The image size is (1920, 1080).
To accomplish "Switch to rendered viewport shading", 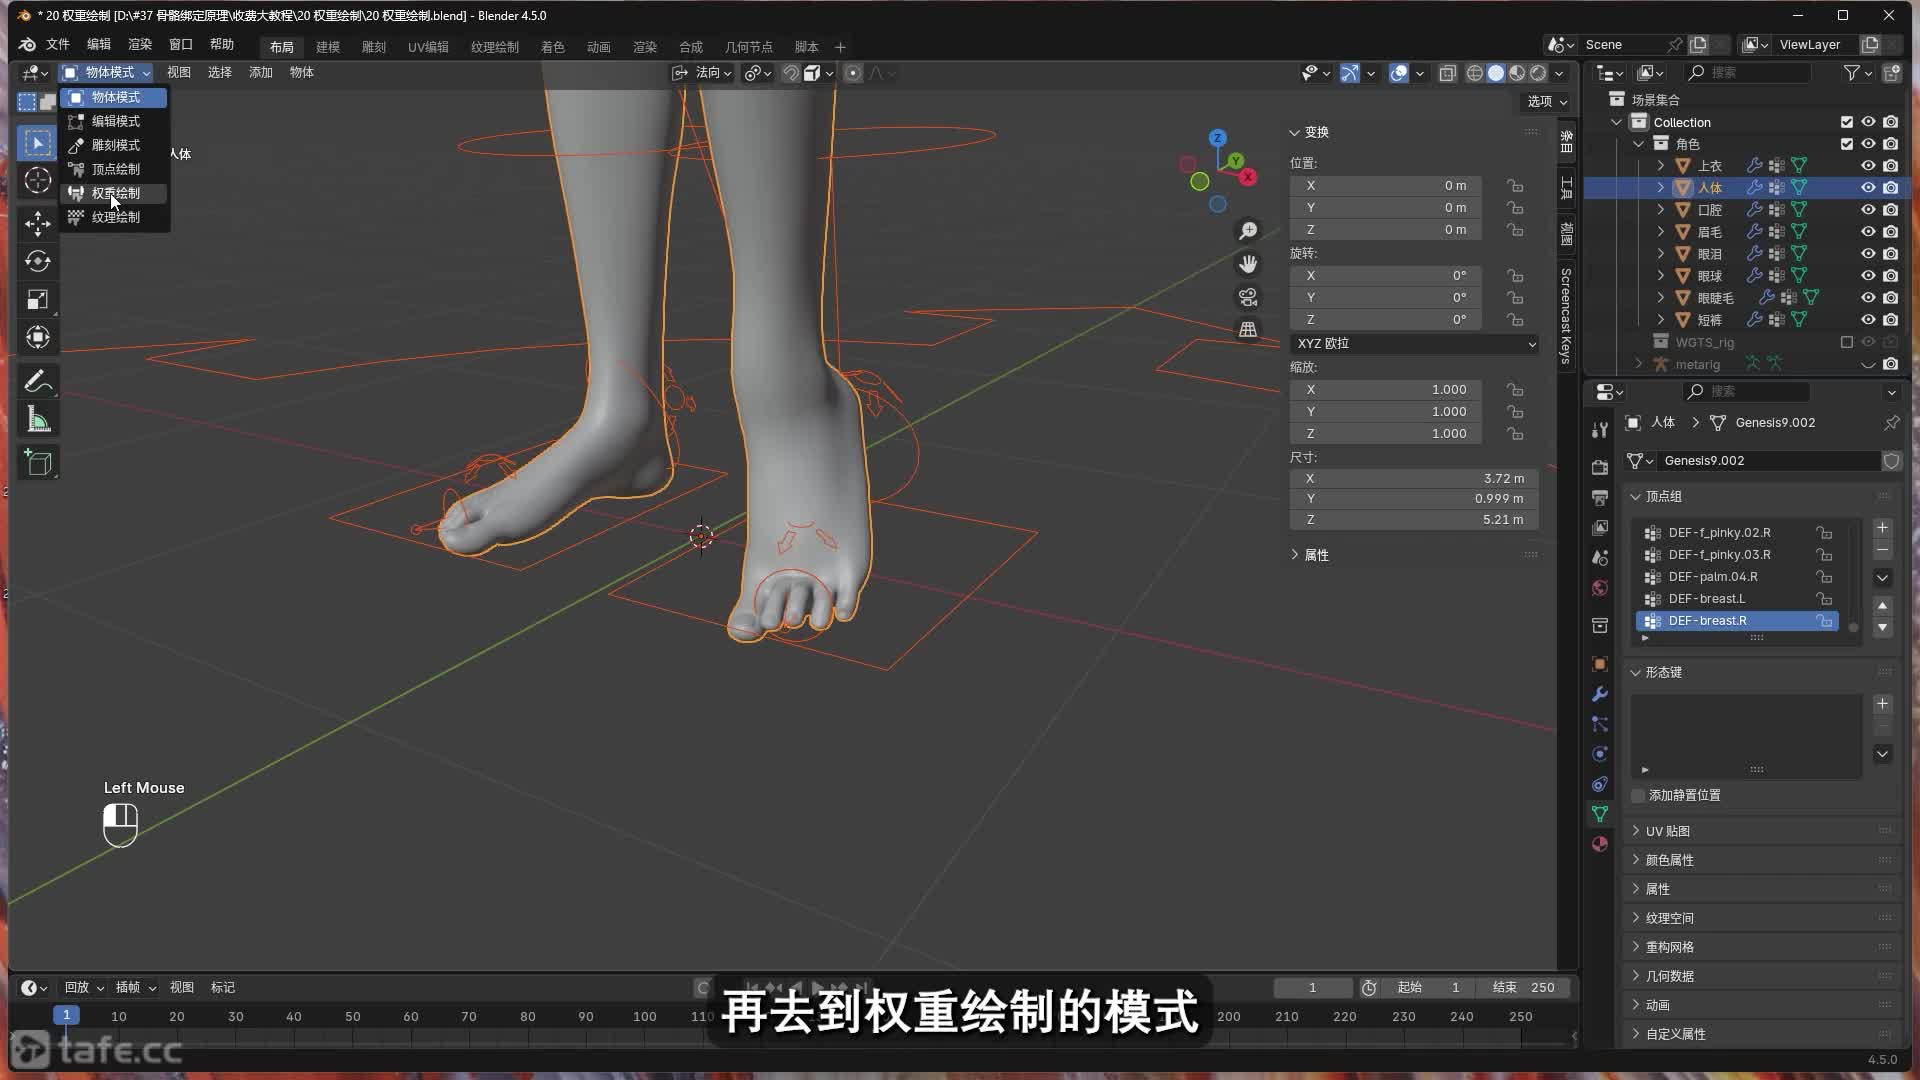I will click(x=1538, y=73).
